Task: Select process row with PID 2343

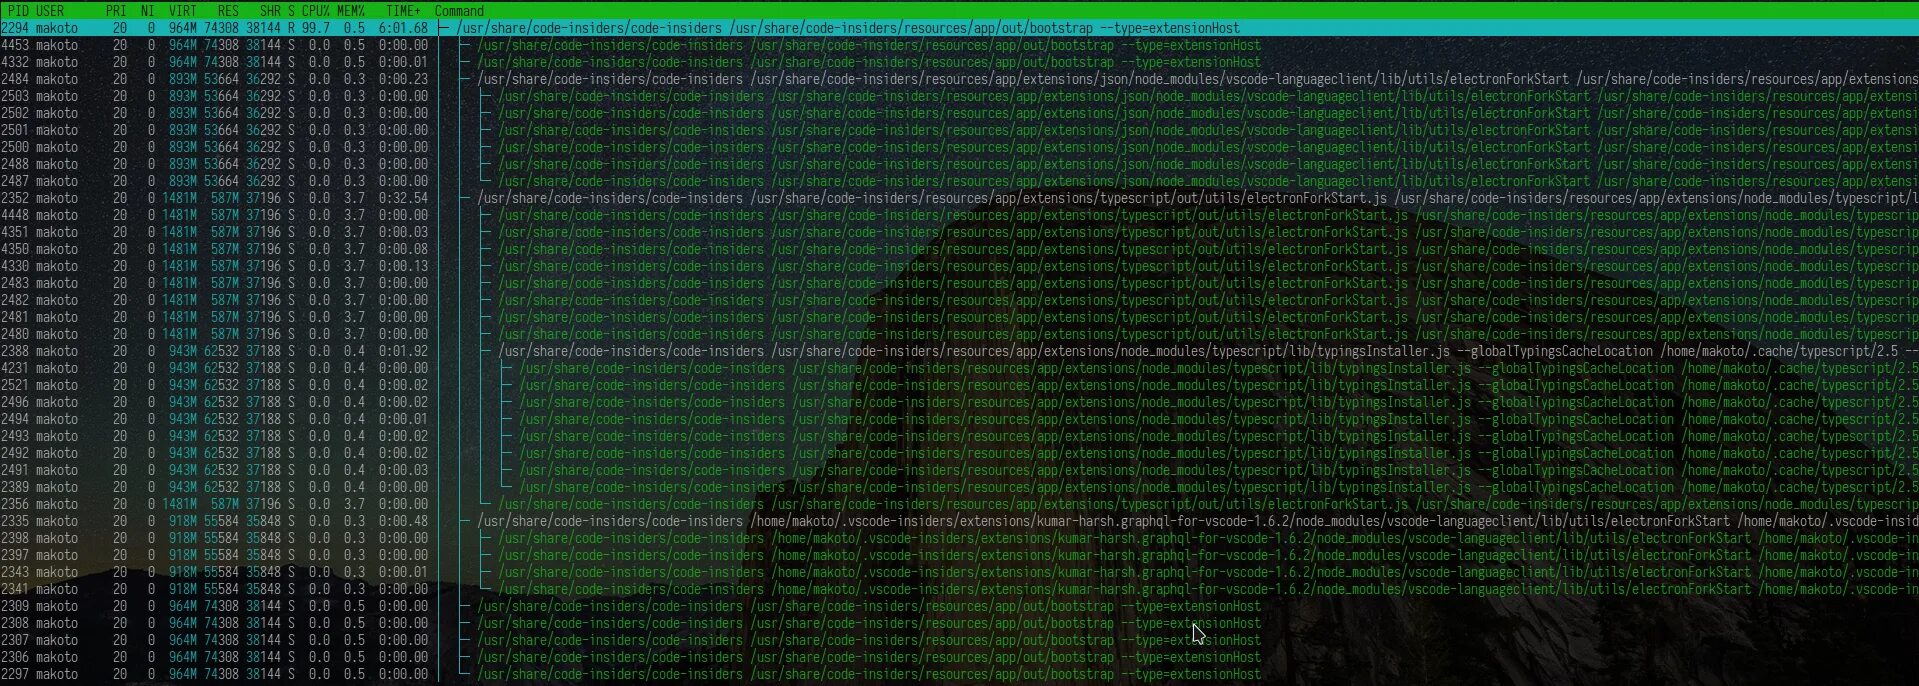Action: pos(959,572)
